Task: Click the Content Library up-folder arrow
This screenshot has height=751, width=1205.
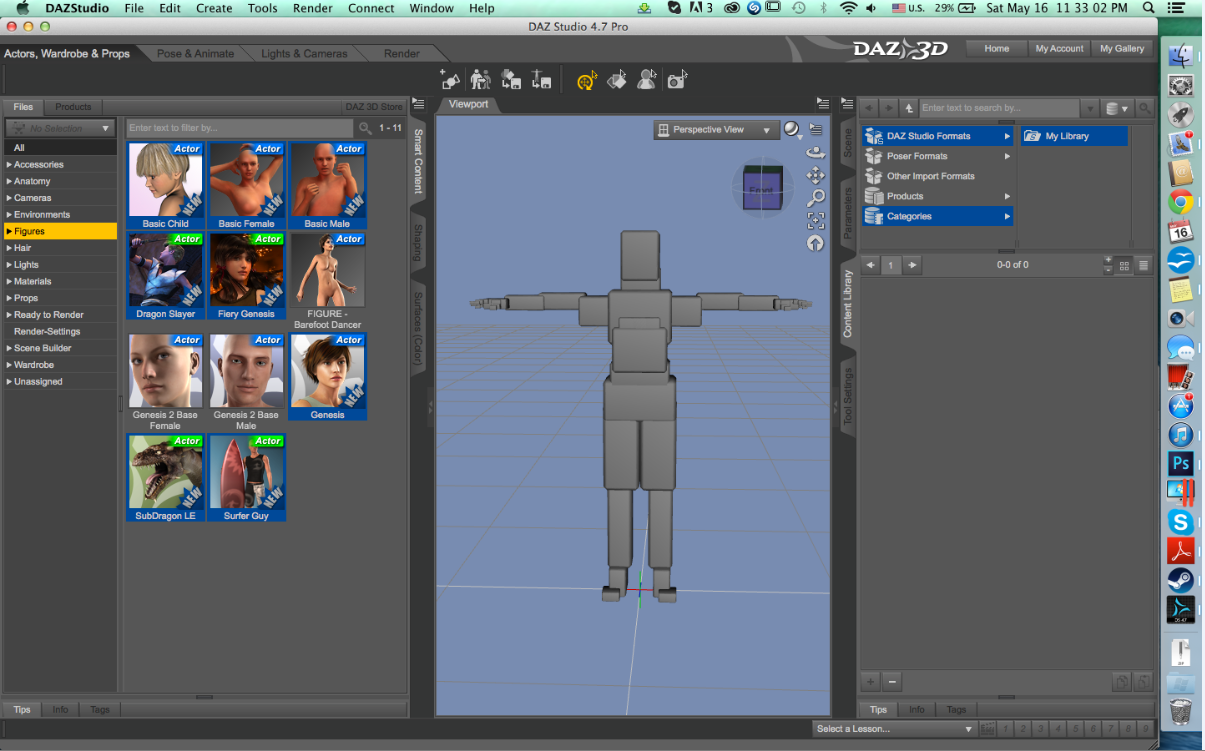Action: tap(908, 108)
